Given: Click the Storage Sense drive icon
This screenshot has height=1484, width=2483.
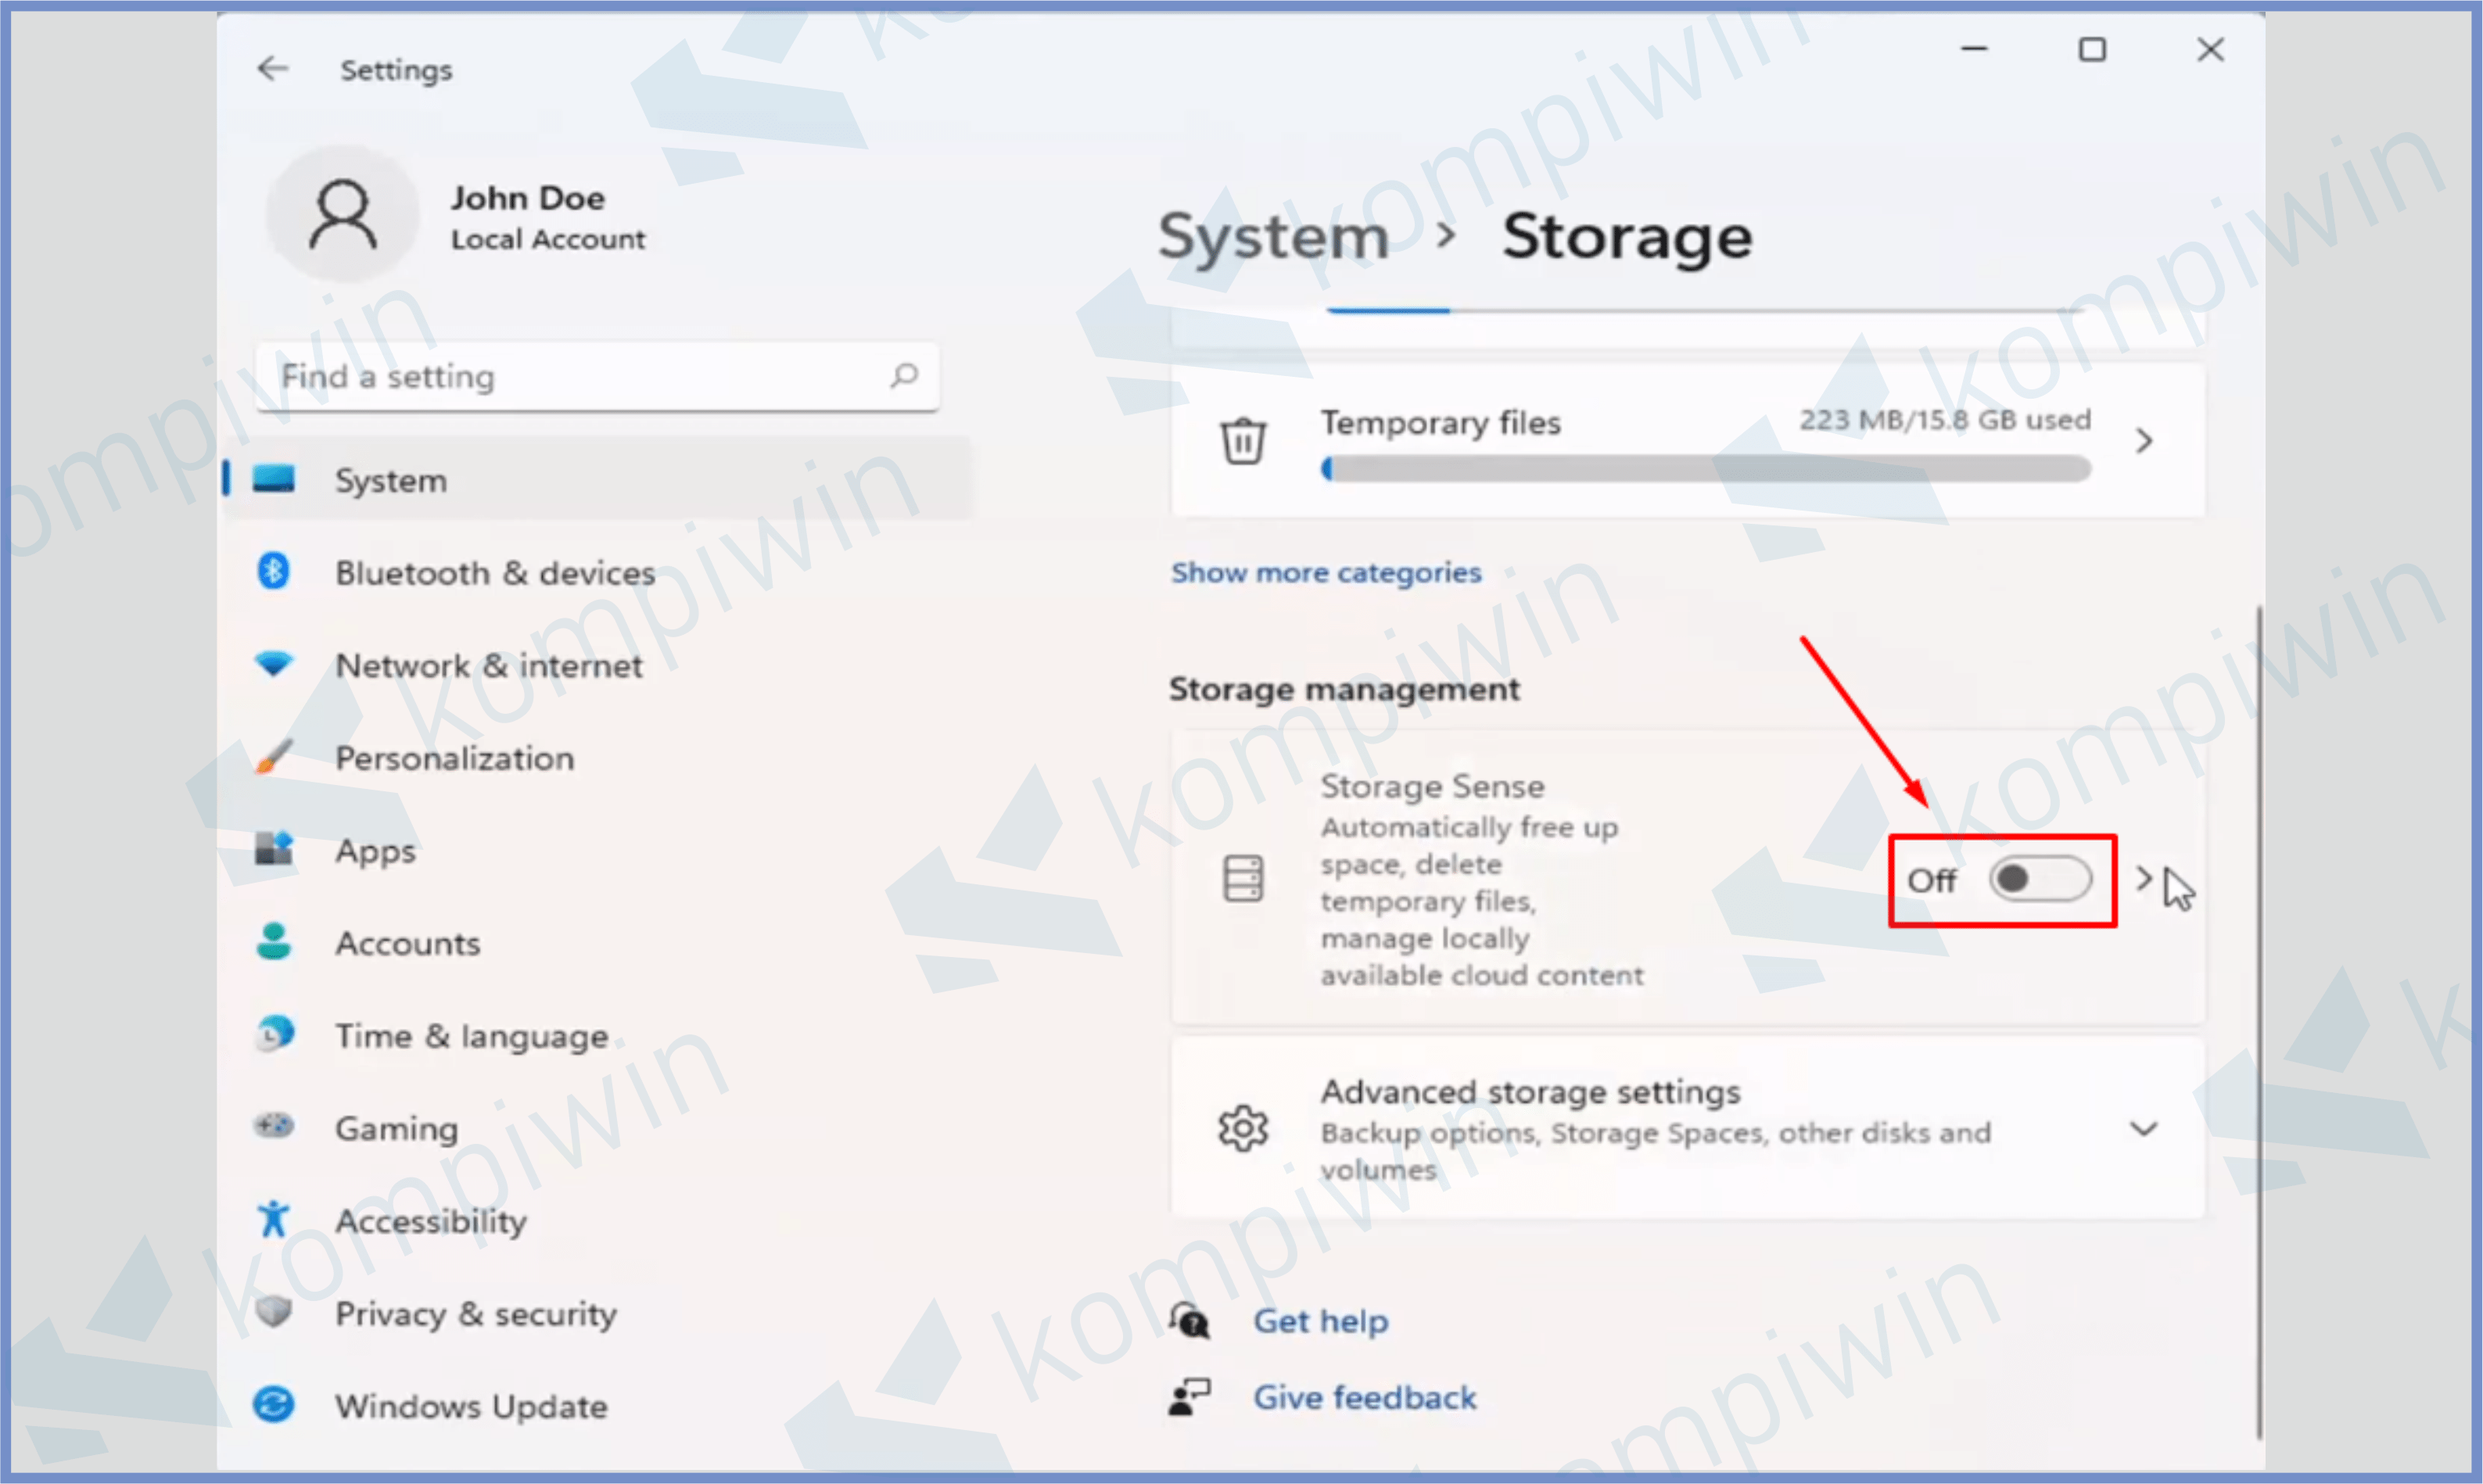Looking at the screenshot, I should pos(1243,879).
